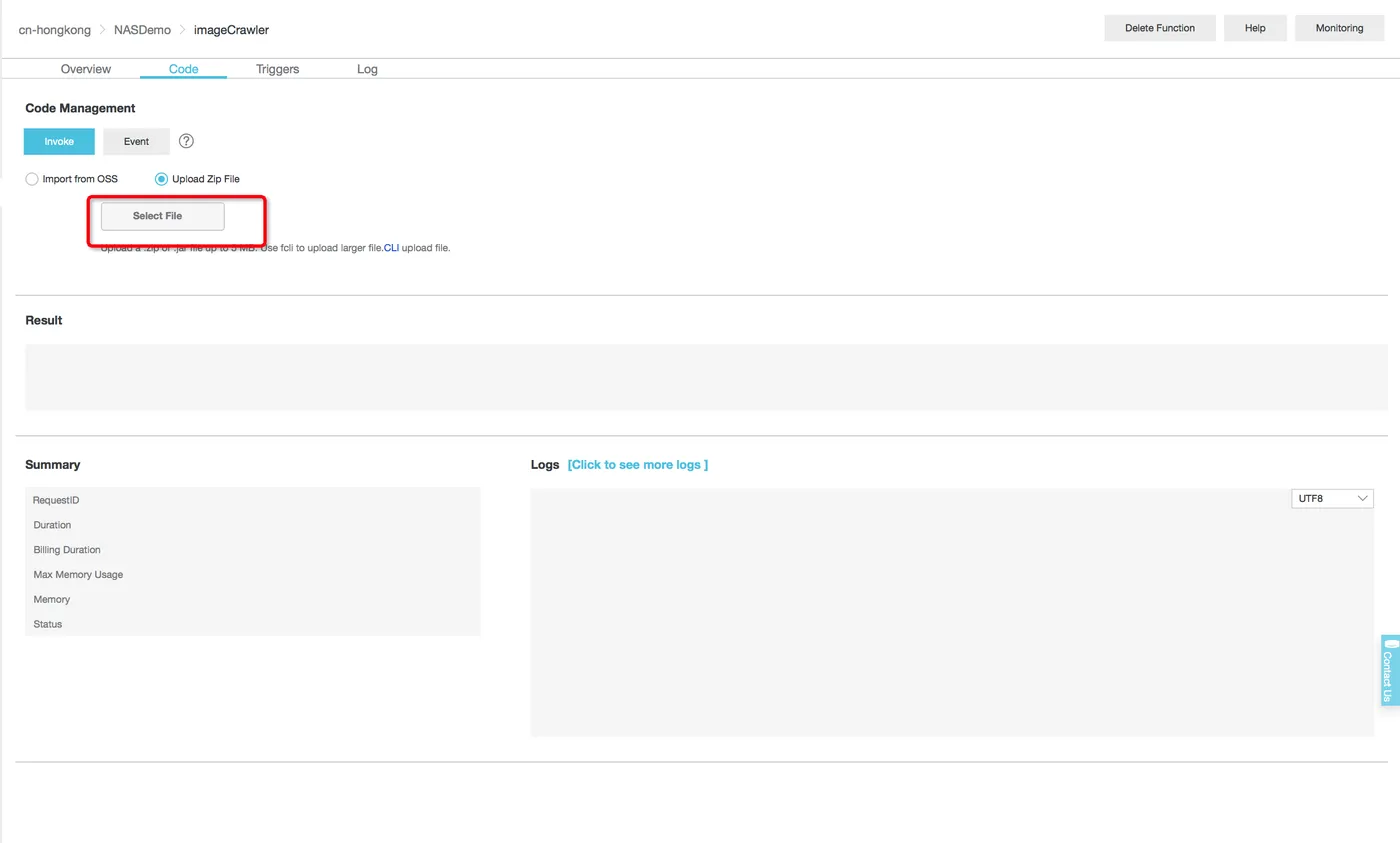Open the UTF8 encoding dropdown
Viewport: 1400px width, 843px height.
(1332, 498)
